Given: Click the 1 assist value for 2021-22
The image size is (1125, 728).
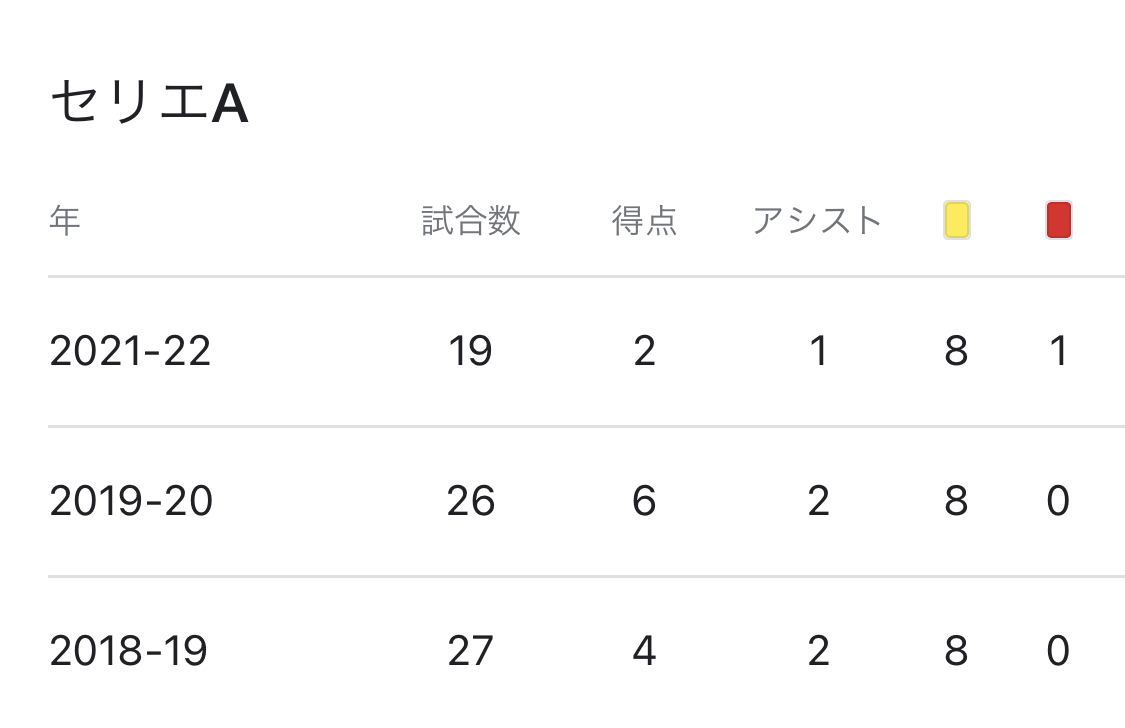Looking at the screenshot, I should [818, 351].
